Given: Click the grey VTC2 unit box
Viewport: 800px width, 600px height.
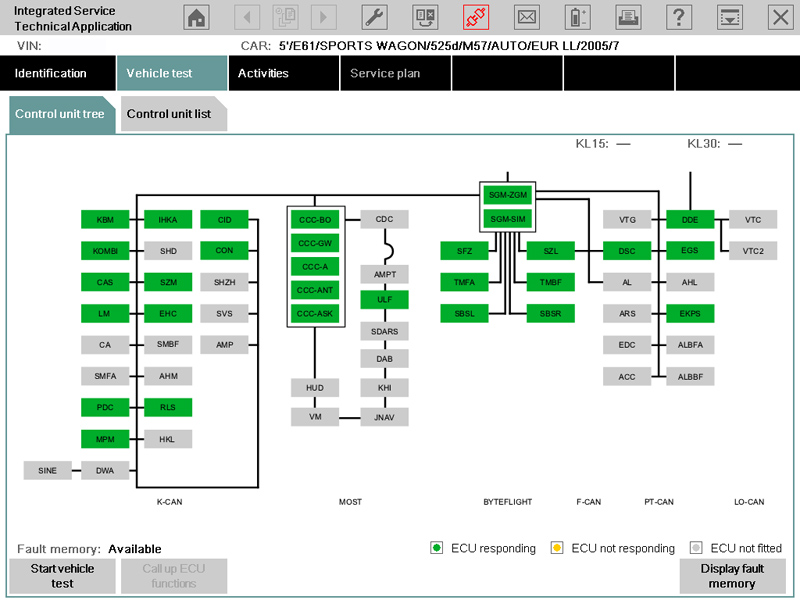Looking at the screenshot, I should point(753,251).
